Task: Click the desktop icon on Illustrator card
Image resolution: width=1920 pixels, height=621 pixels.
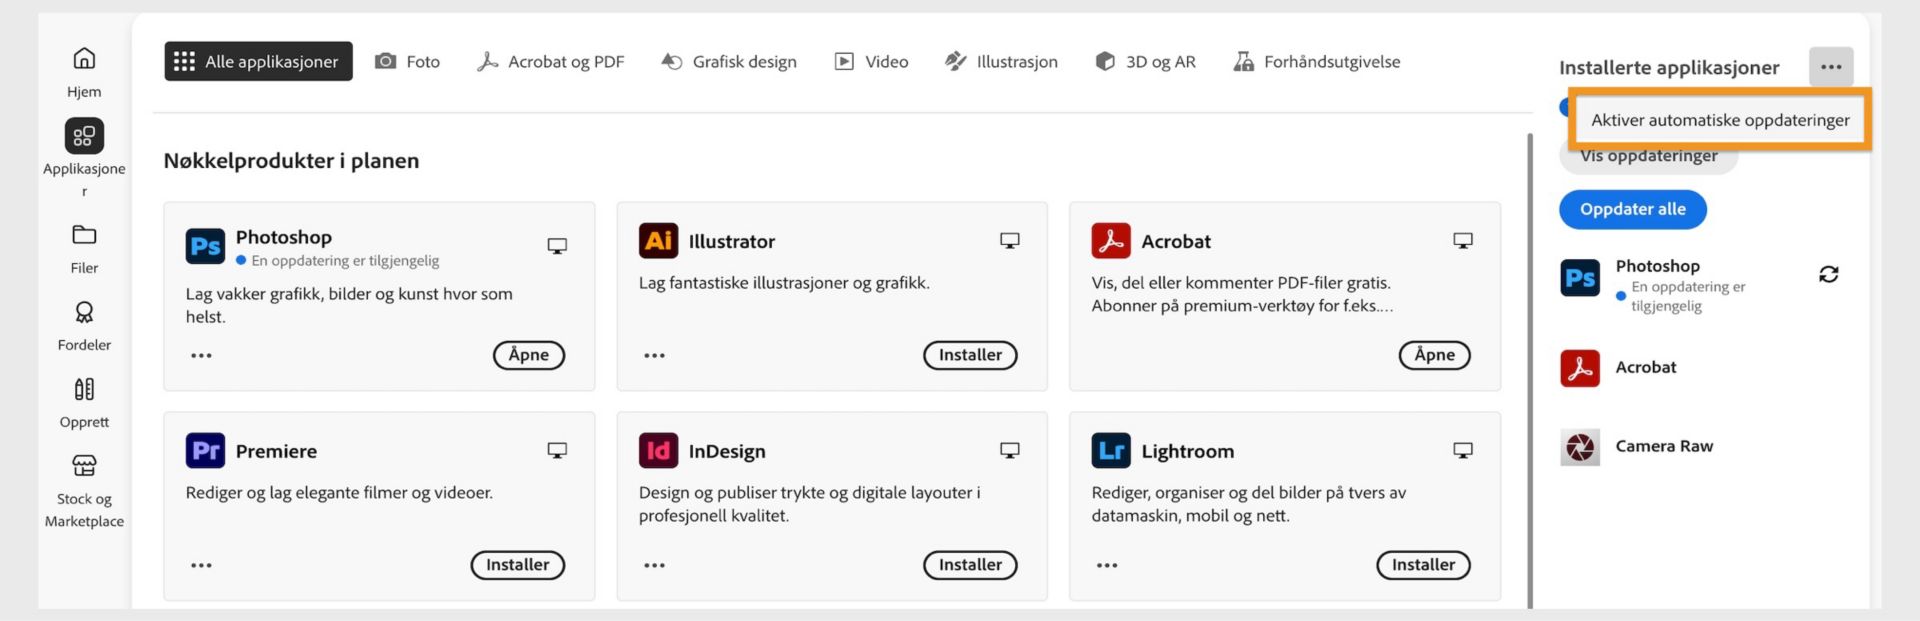Action: point(1010,240)
